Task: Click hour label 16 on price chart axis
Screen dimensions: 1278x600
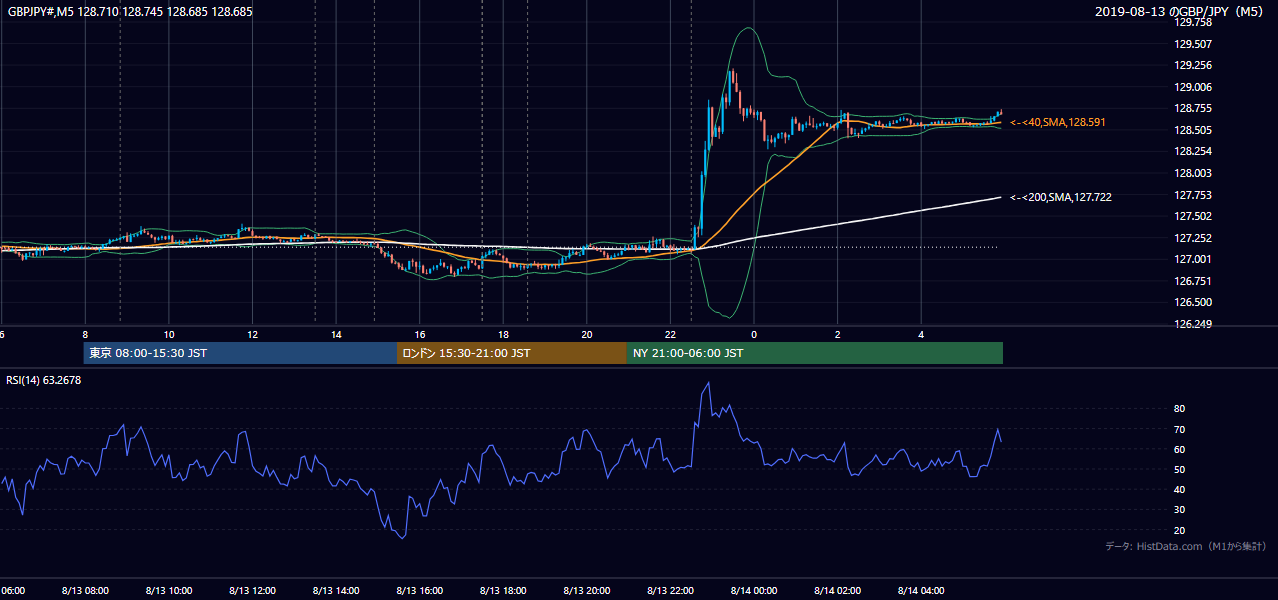Action: [419, 334]
